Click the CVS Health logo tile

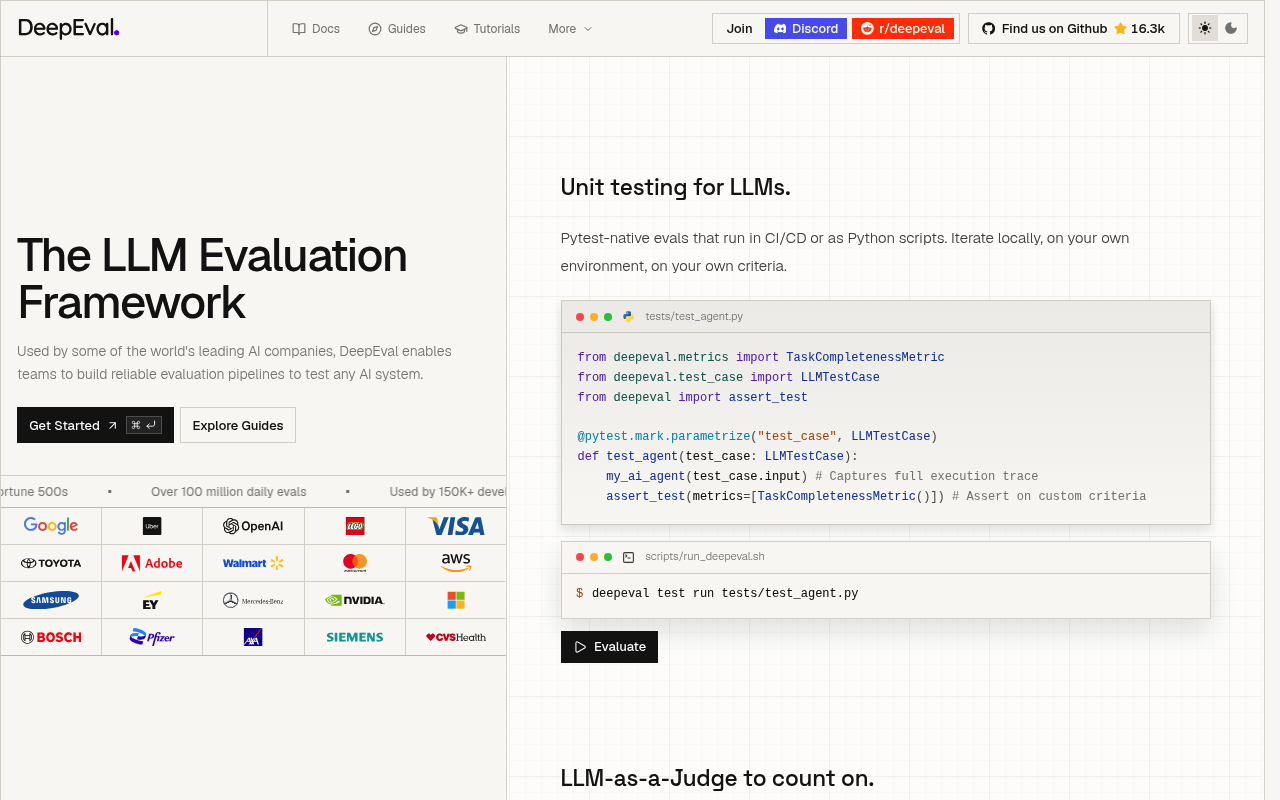pyautogui.click(x=456, y=637)
